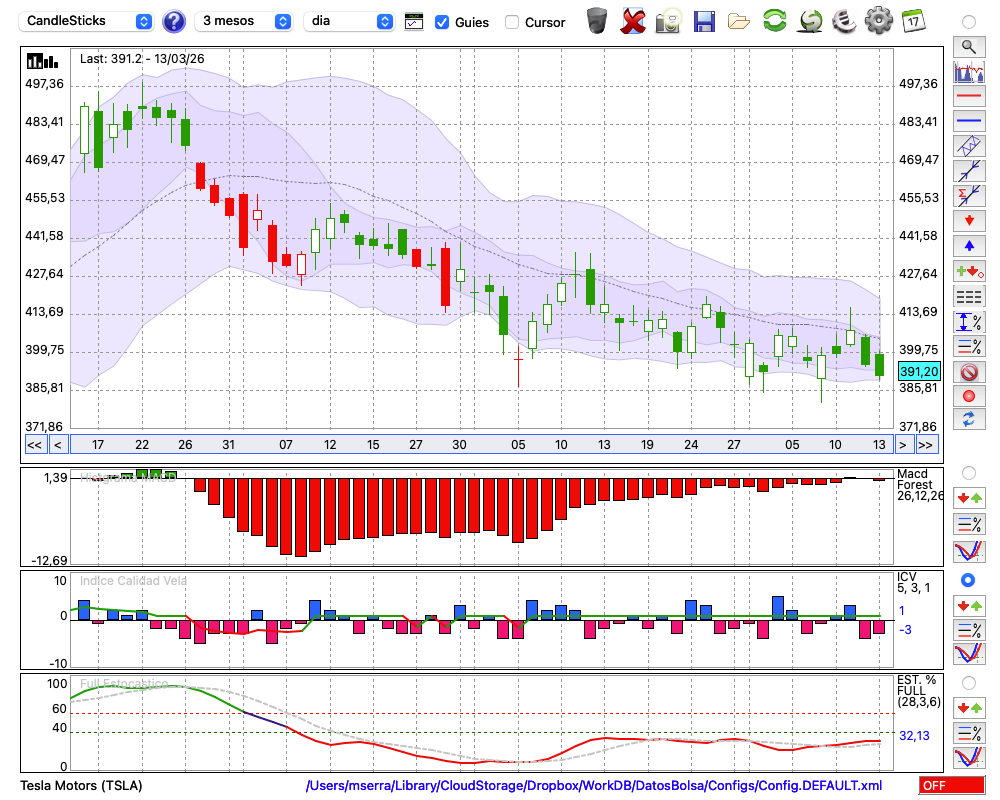The height and width of the screenshot is (800, 1000).
Task: Click the >> jump to end button
Action: point(926,444)
